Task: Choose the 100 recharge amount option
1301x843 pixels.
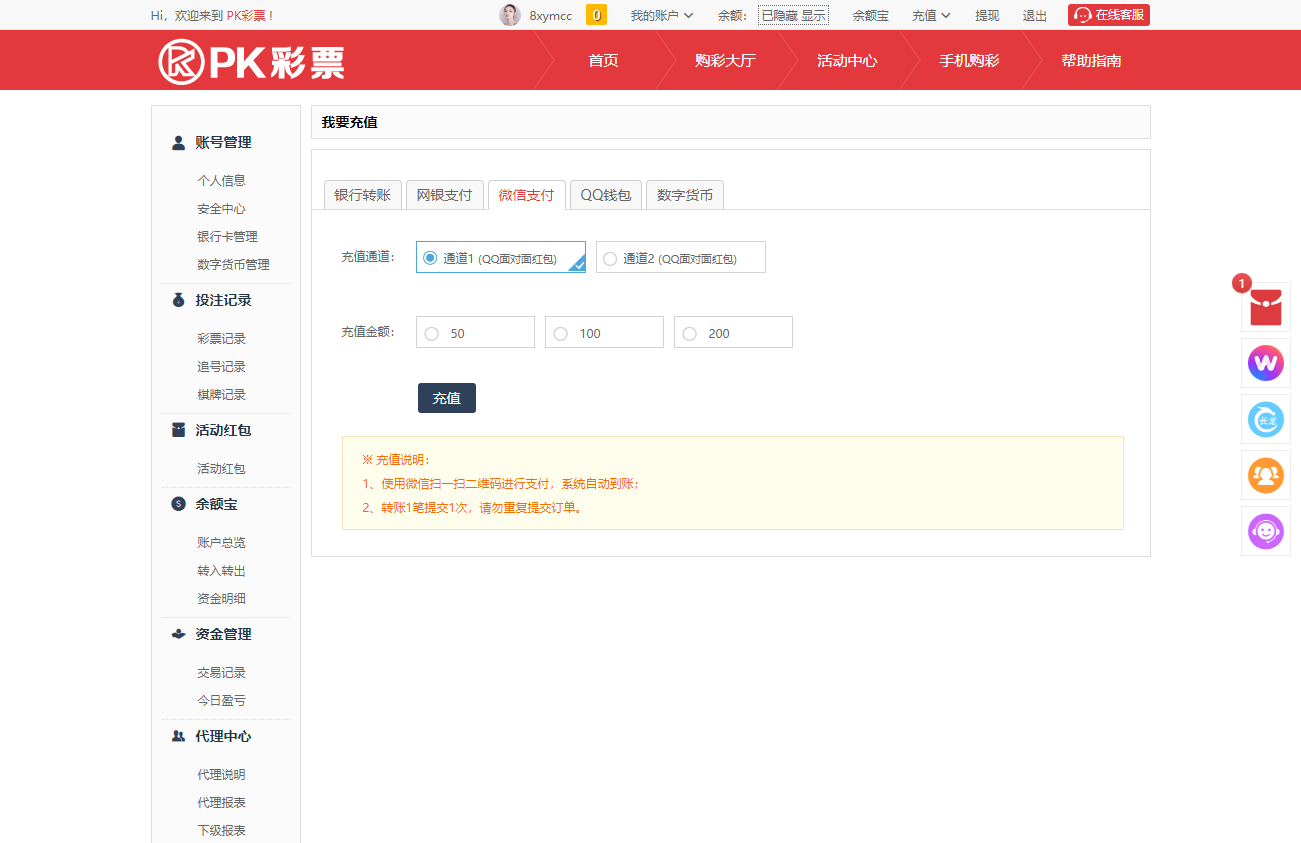Action: coord(561,333)
